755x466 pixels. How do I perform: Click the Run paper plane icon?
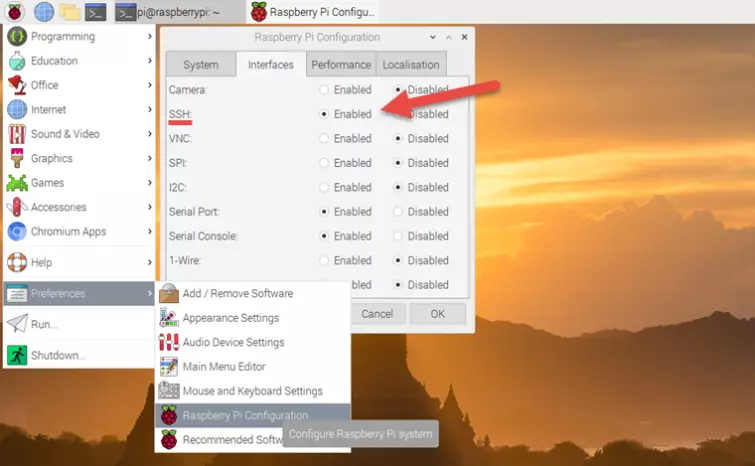pyautogui.click(x=17, y=324)
